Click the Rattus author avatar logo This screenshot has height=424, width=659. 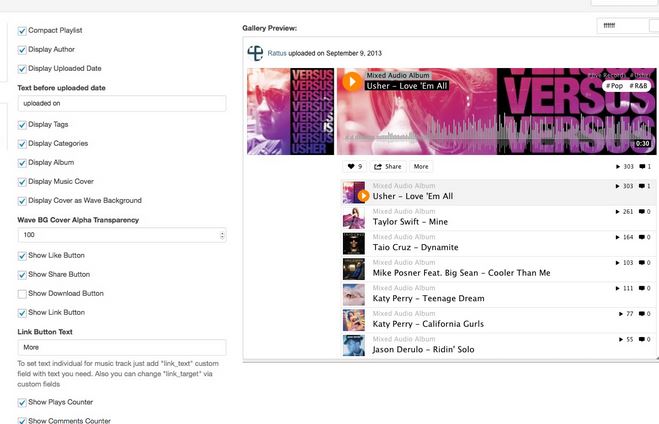tap(255, 53)
